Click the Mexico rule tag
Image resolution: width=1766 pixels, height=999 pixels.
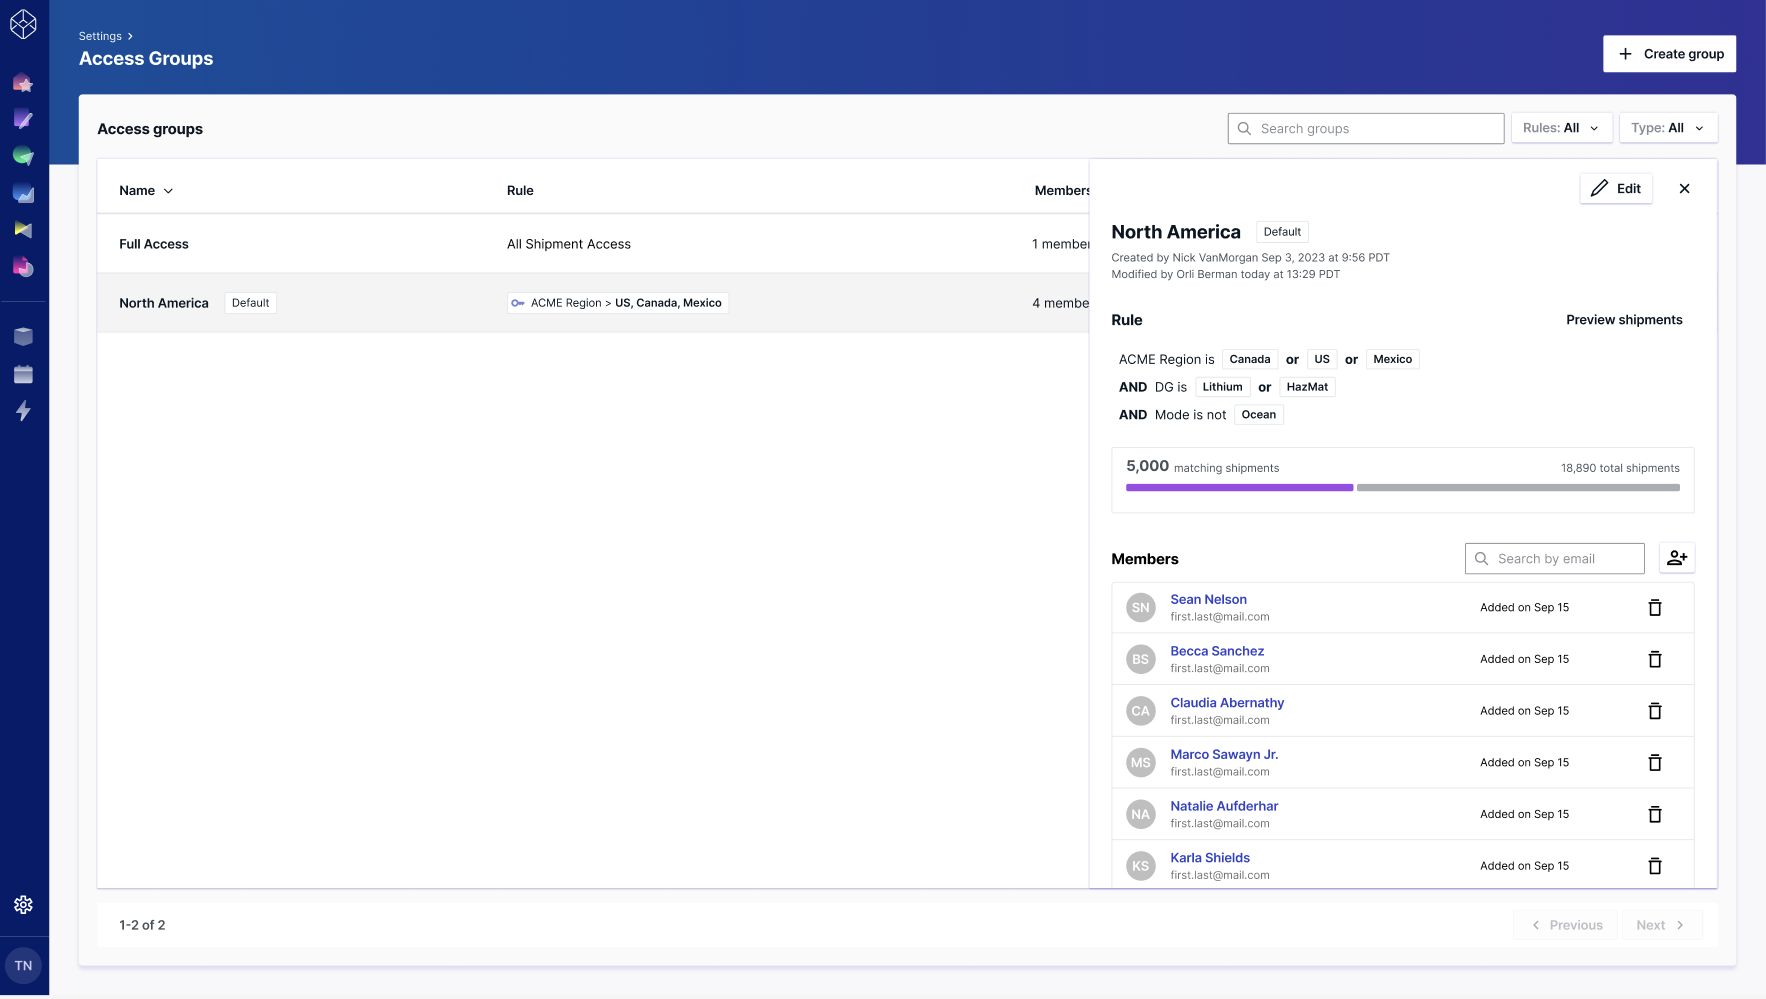tap(1392, 359)
